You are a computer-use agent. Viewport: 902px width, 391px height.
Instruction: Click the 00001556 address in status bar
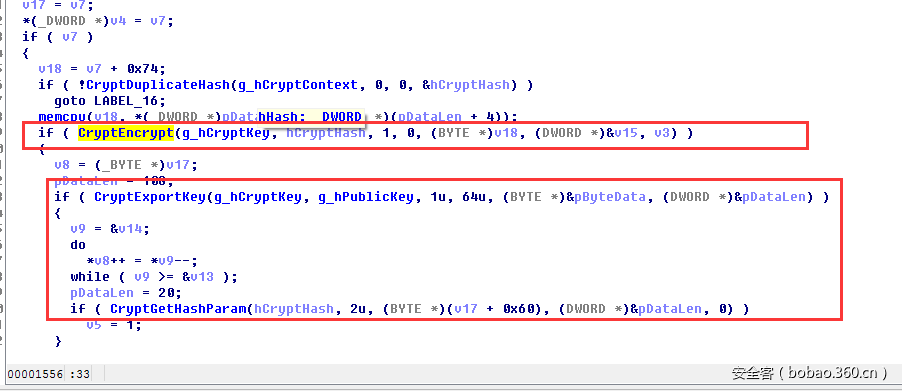(35, 374)
